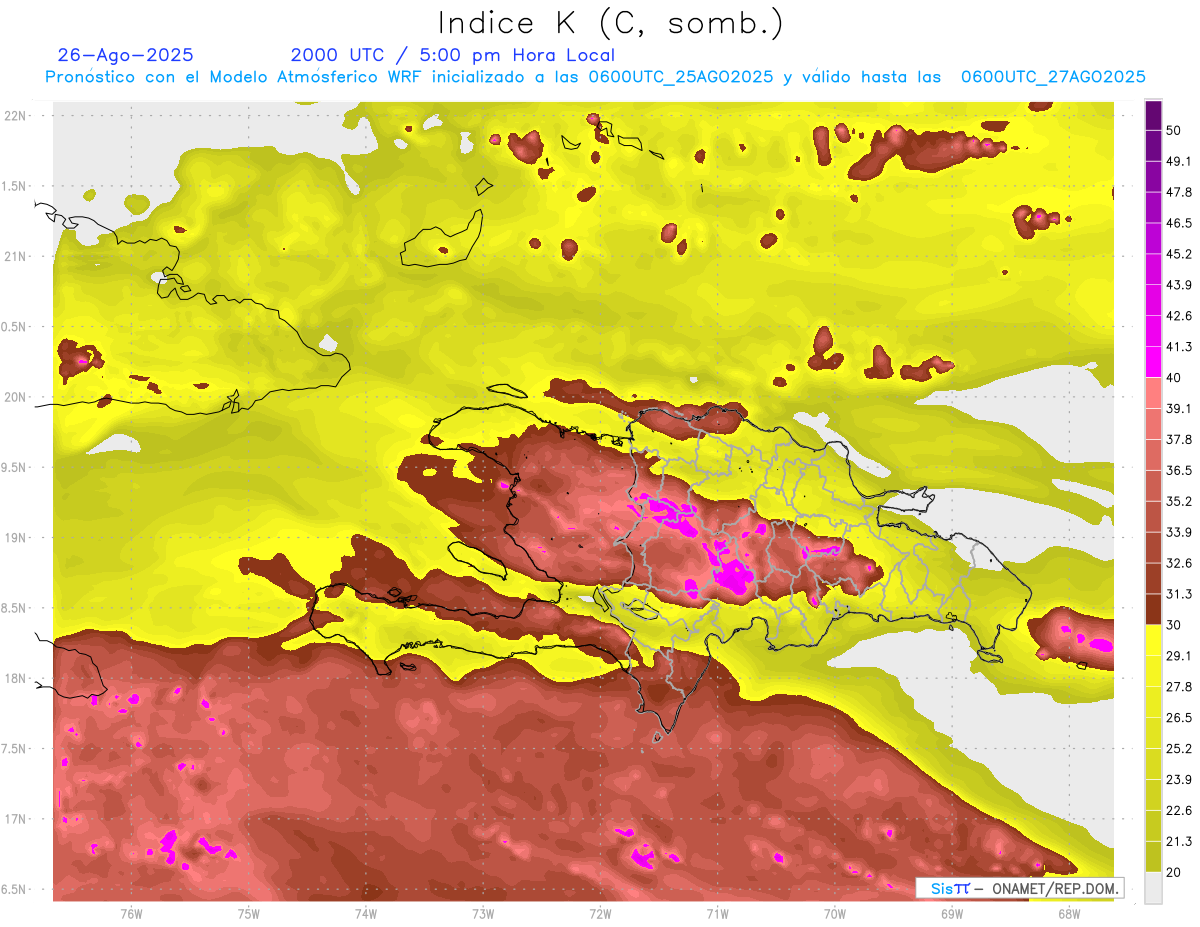Click the "68W" longitude label
The width and height of the screenshot is (1200, 927).
coord(1069,913)
